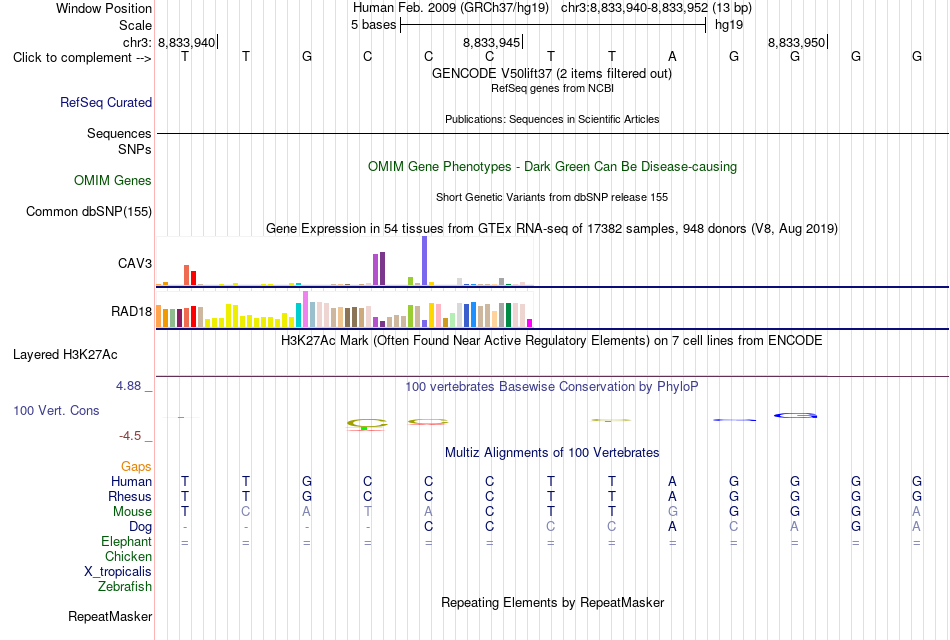Click the GTEx Gene Expression track title
Viewport: 950px width, 640px height.
[552, 228]
